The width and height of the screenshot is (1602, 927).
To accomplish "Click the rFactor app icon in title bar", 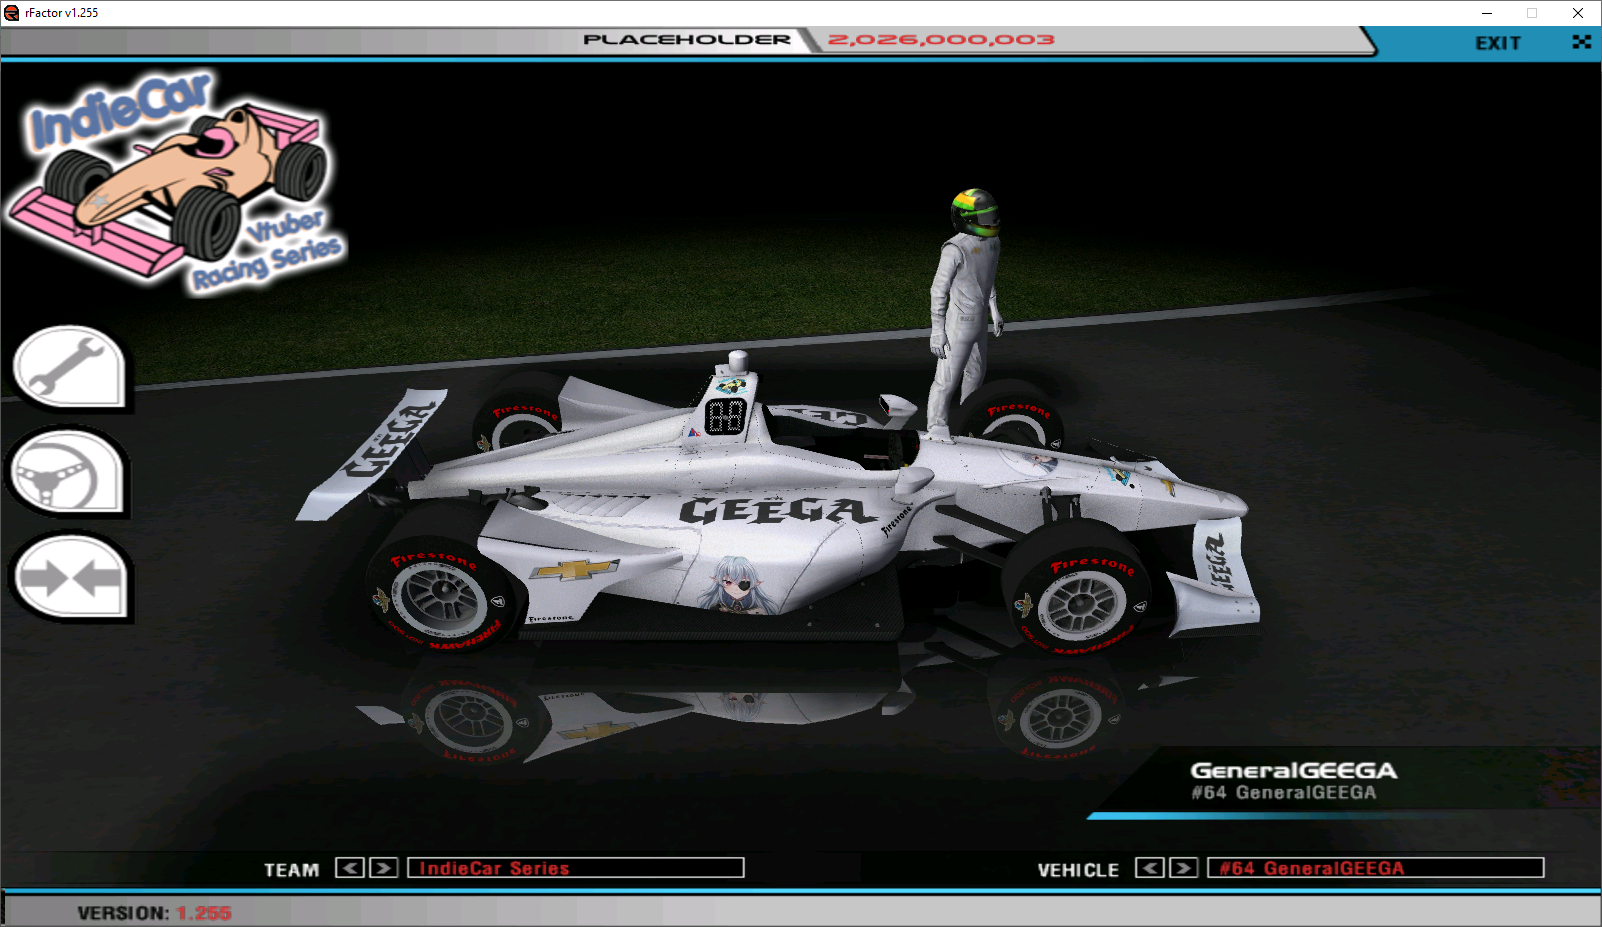I will (12, 13).
